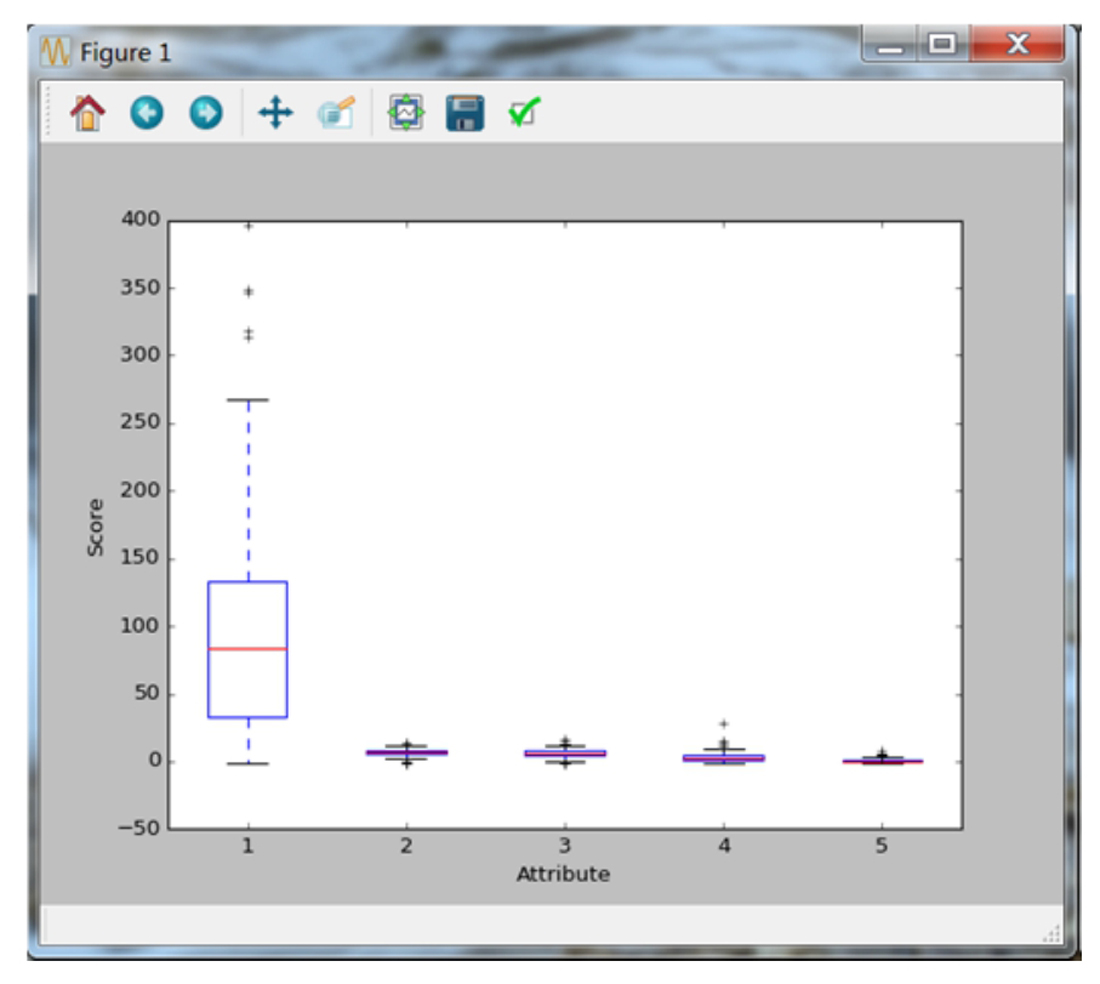
Task: Click the highest outlier above attribute 4
Action: coord(724,724)
